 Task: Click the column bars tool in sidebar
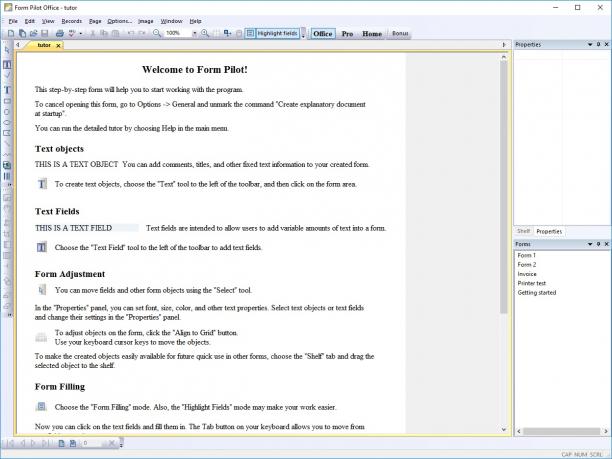click(x=7, y=176)
